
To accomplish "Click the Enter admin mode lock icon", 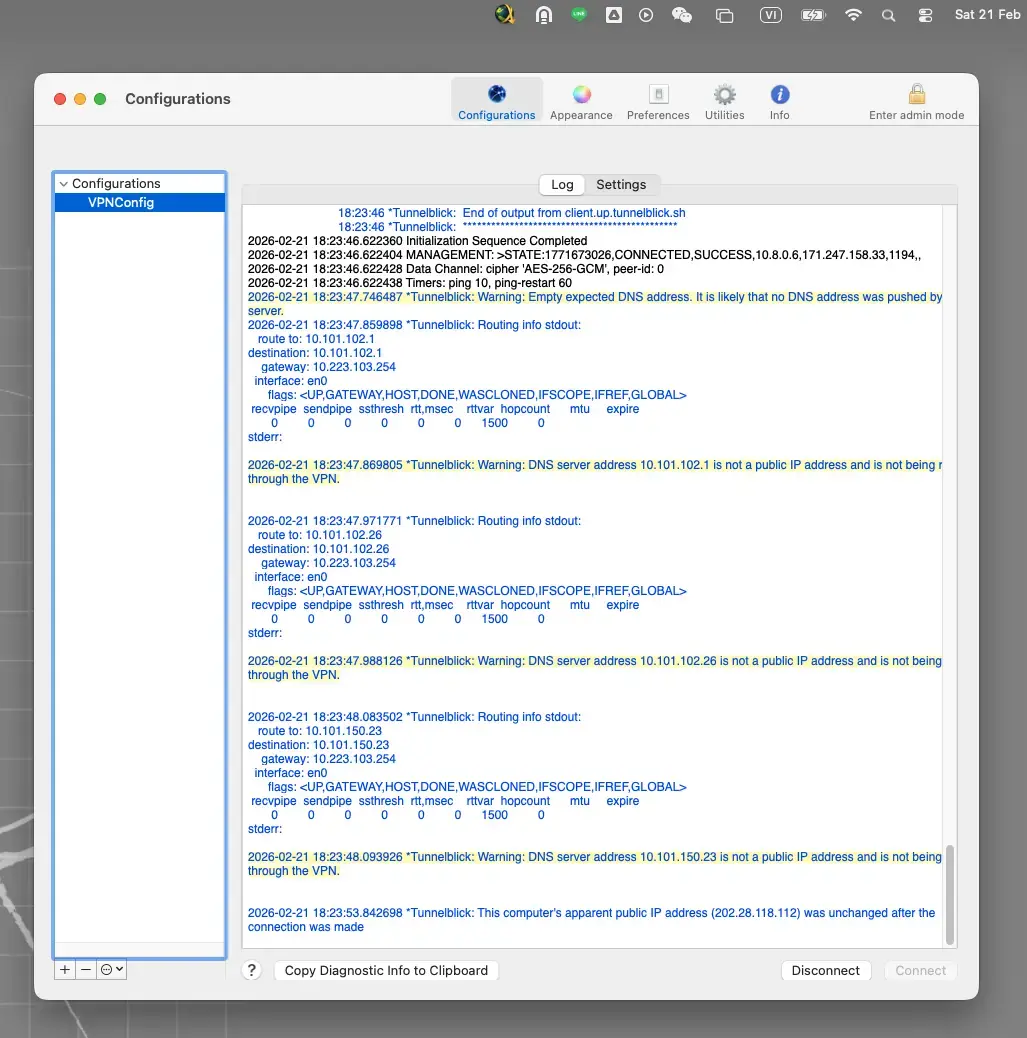I will pyautogui.click(x=916, y=95).
